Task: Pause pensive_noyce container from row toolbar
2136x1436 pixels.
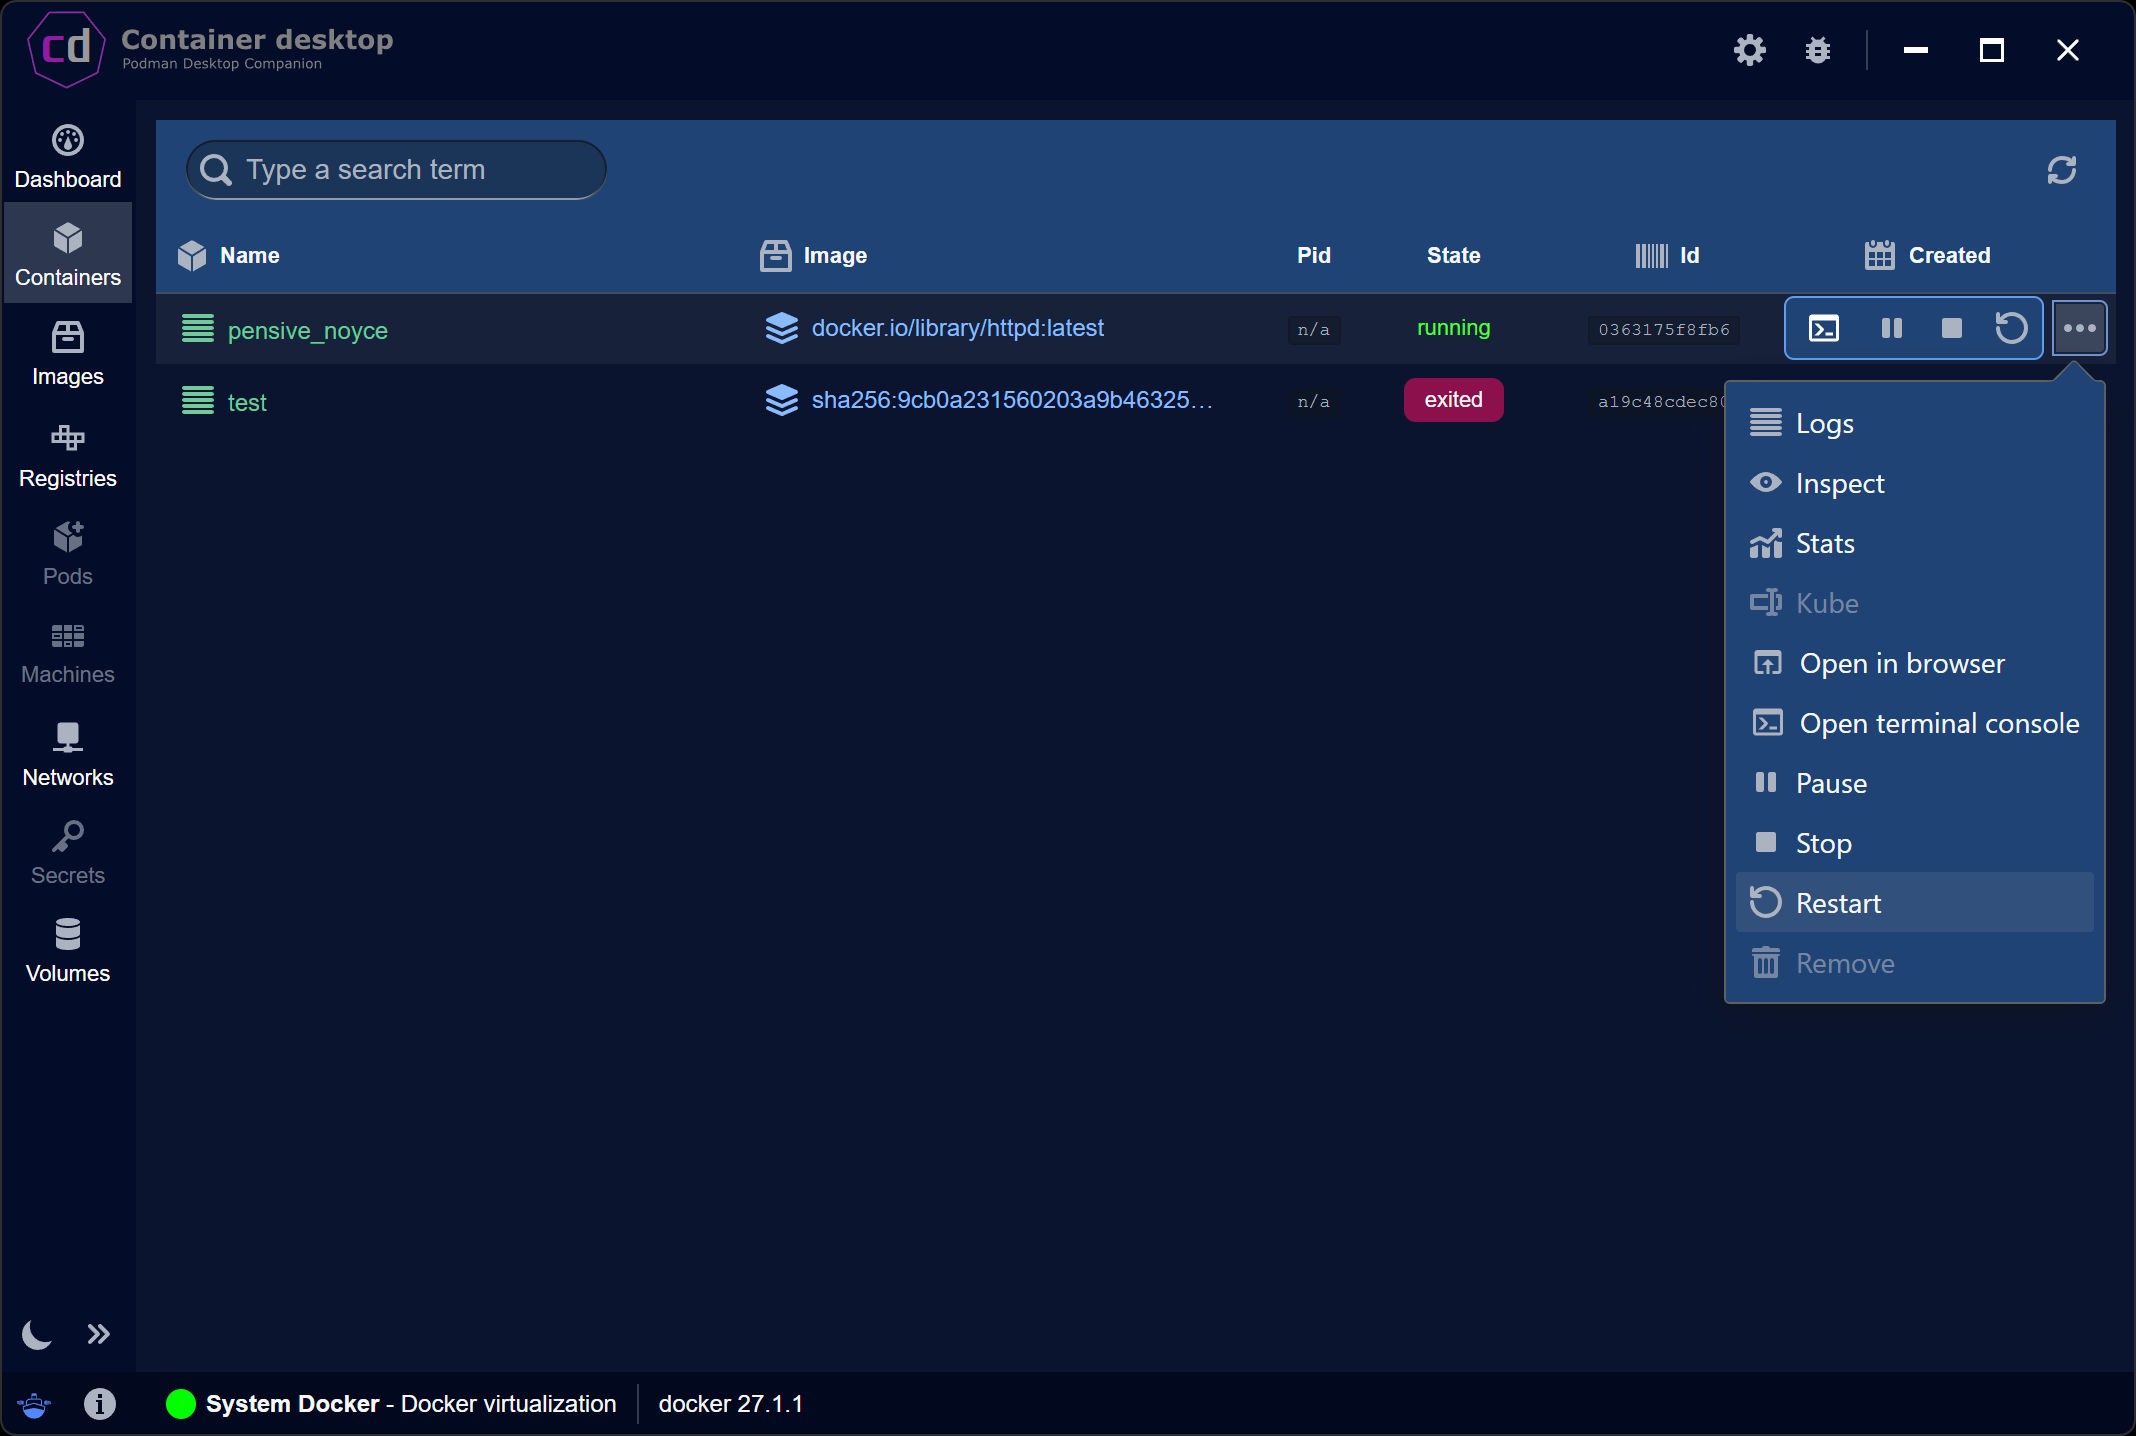Action: pyautogui.click(x=1891, y=328)
